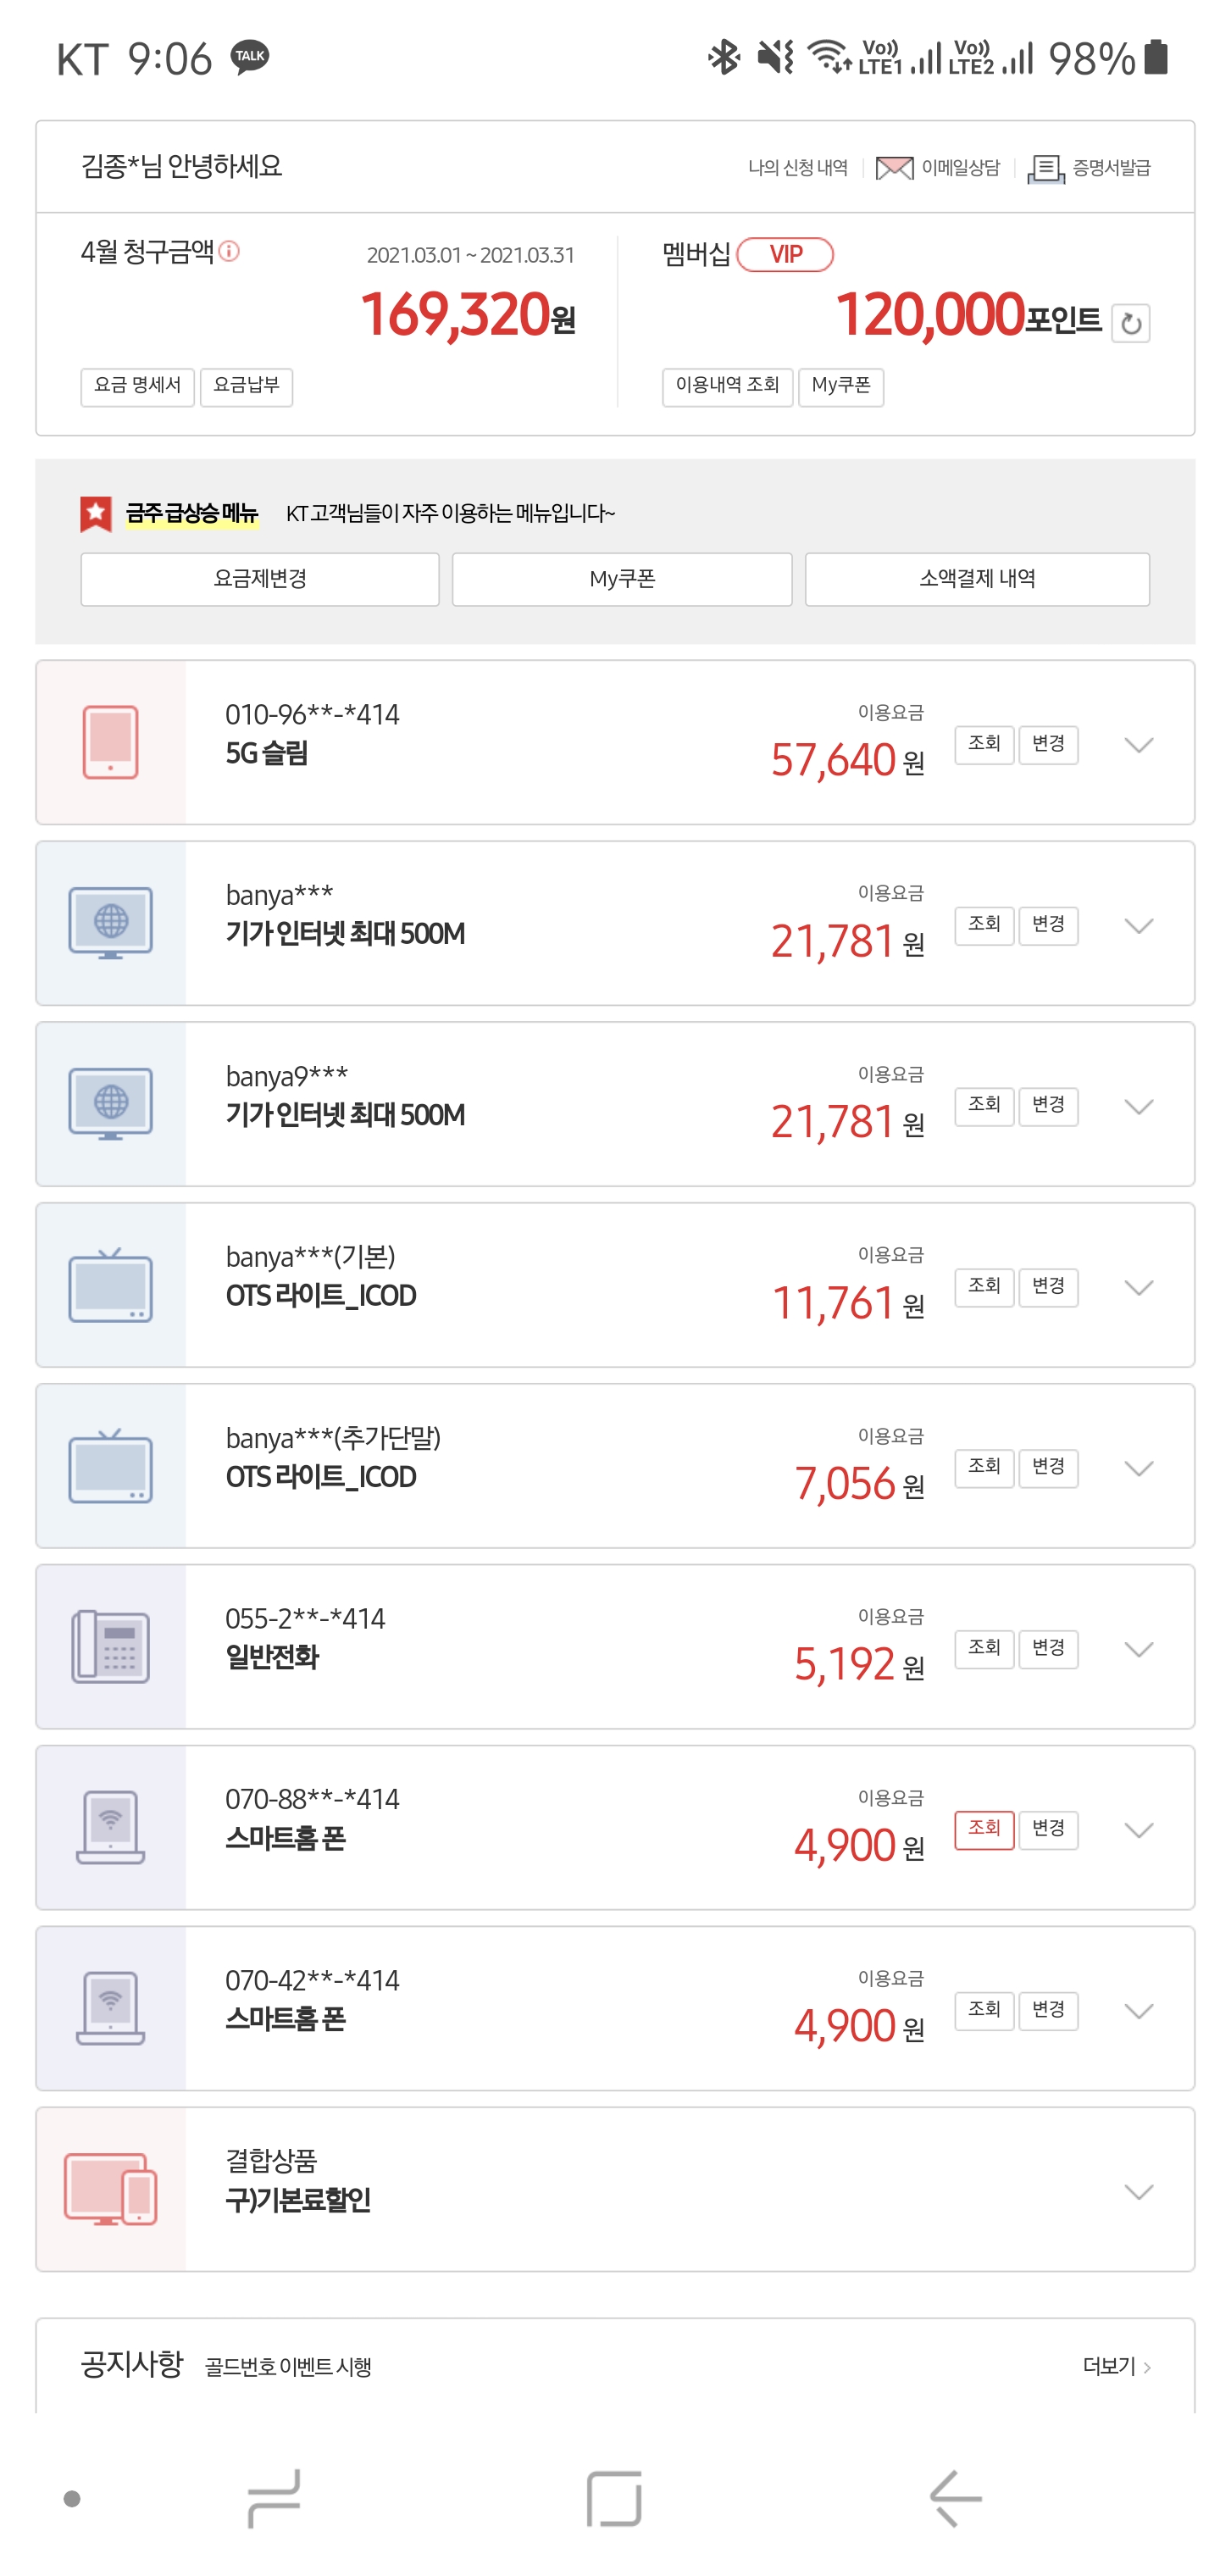This screenshot has height=2576, width=1220.
Task: Tap the membership points refresh icon
Action: (1130, 323)
